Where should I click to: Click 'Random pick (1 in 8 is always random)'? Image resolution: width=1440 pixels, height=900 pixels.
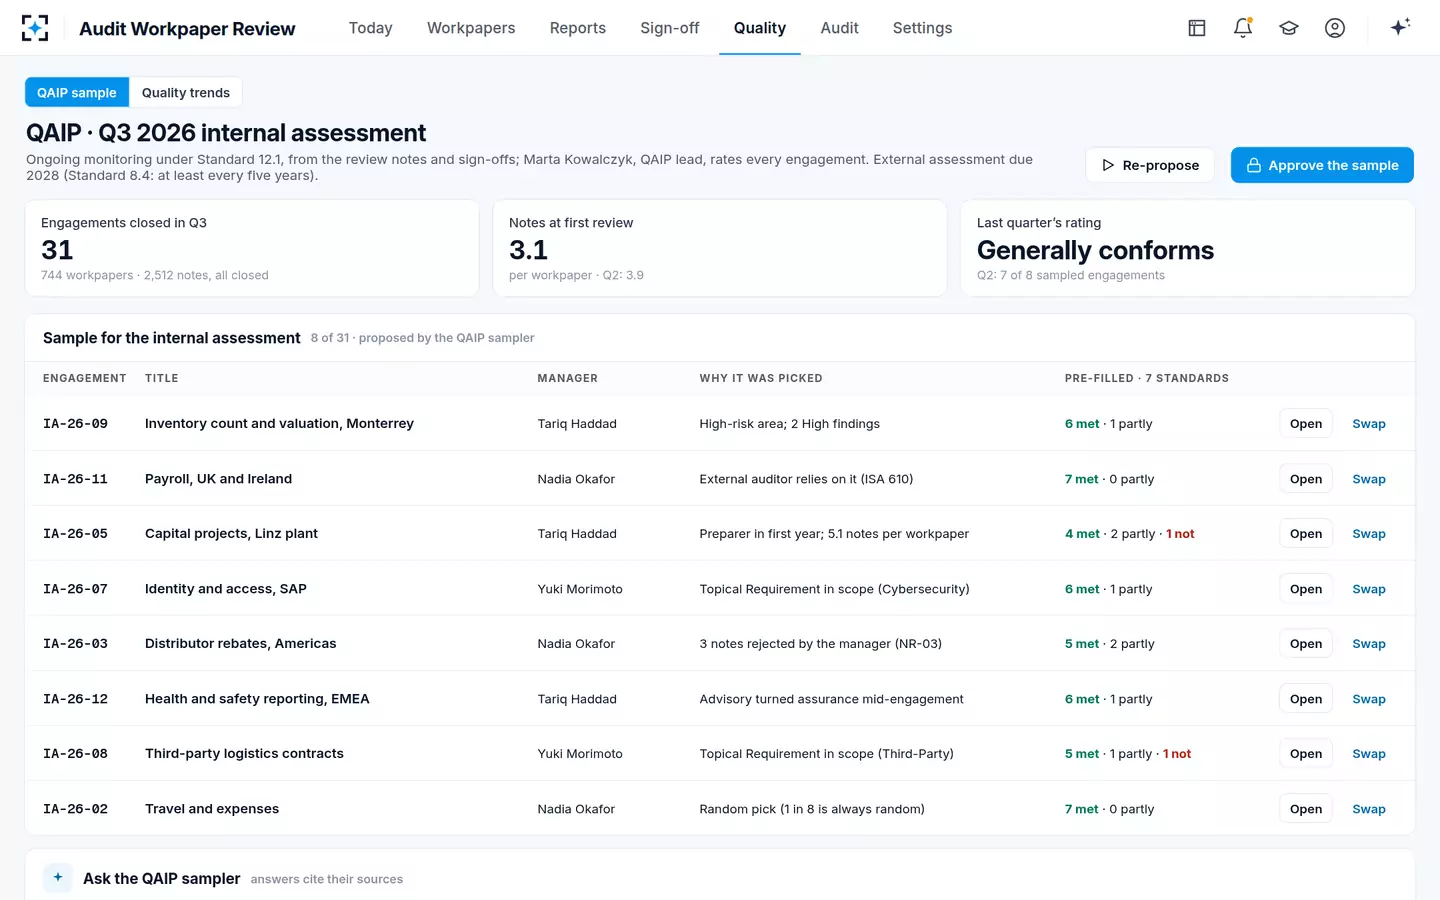[812, 809]
